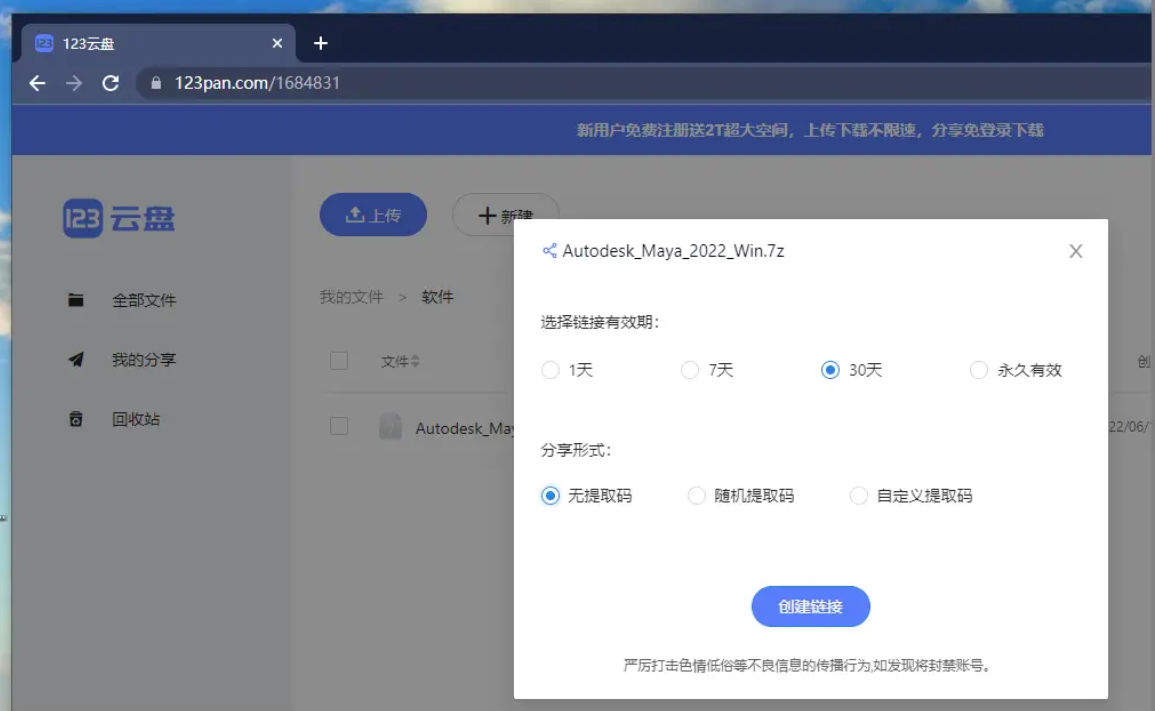
Task: Click the trash icon beside 回收站
Action: (x=76, y=419)
